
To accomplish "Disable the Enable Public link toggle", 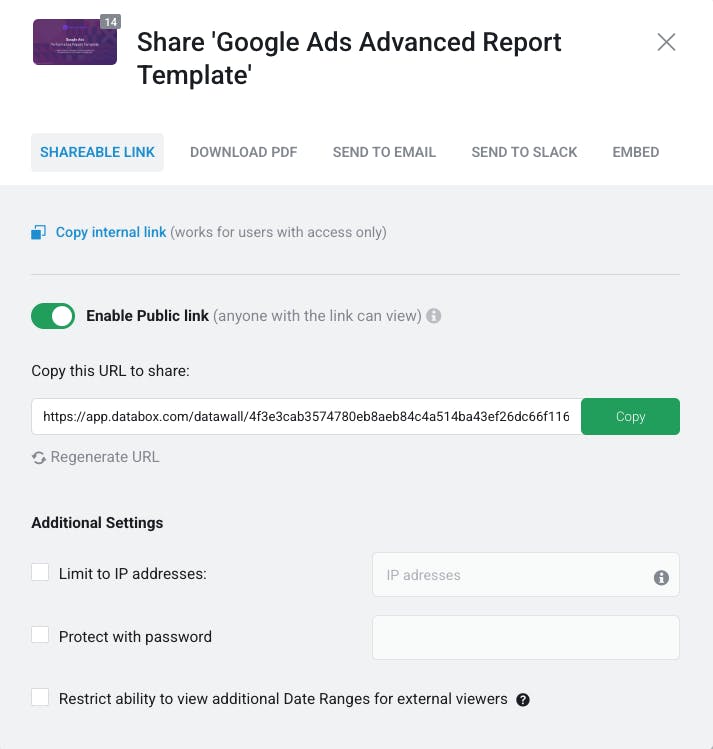I will (x=53, y=316).
